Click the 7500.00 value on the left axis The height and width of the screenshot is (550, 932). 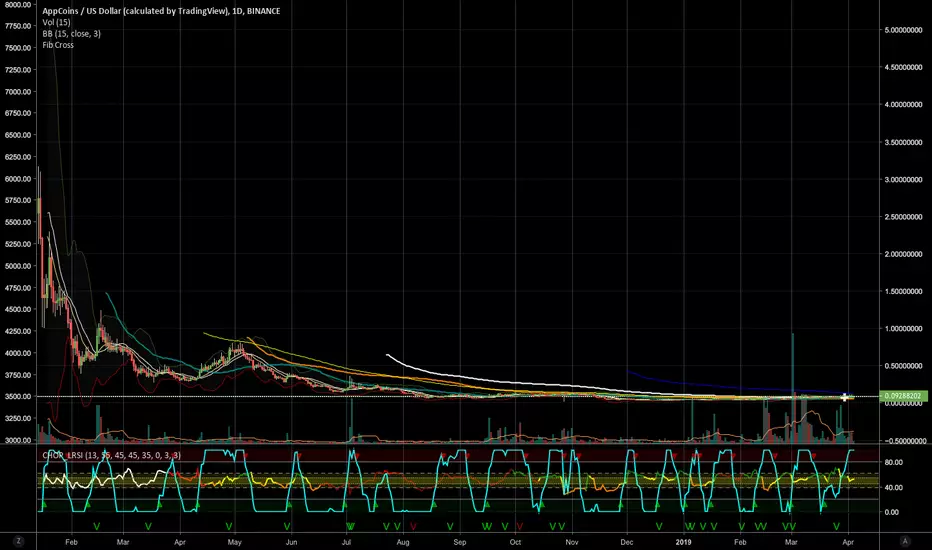click(18, 48)
